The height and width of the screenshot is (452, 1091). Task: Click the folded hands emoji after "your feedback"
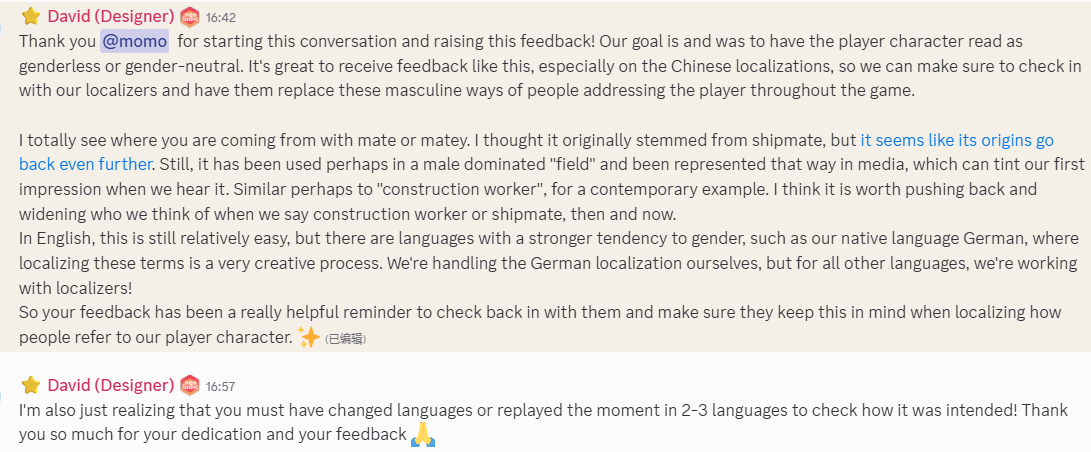coord(424,435)
